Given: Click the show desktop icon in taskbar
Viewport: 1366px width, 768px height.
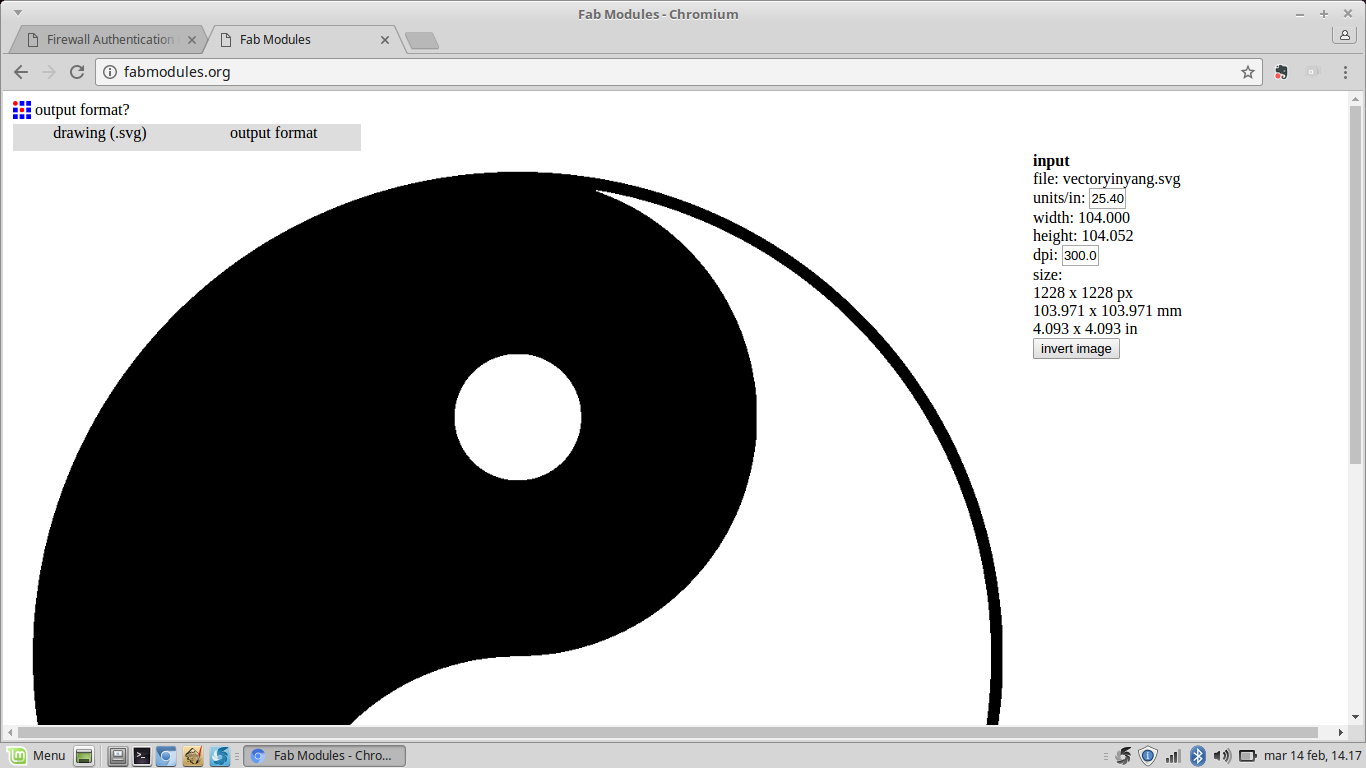Looking at the screenshot, I should pos(84,756).
